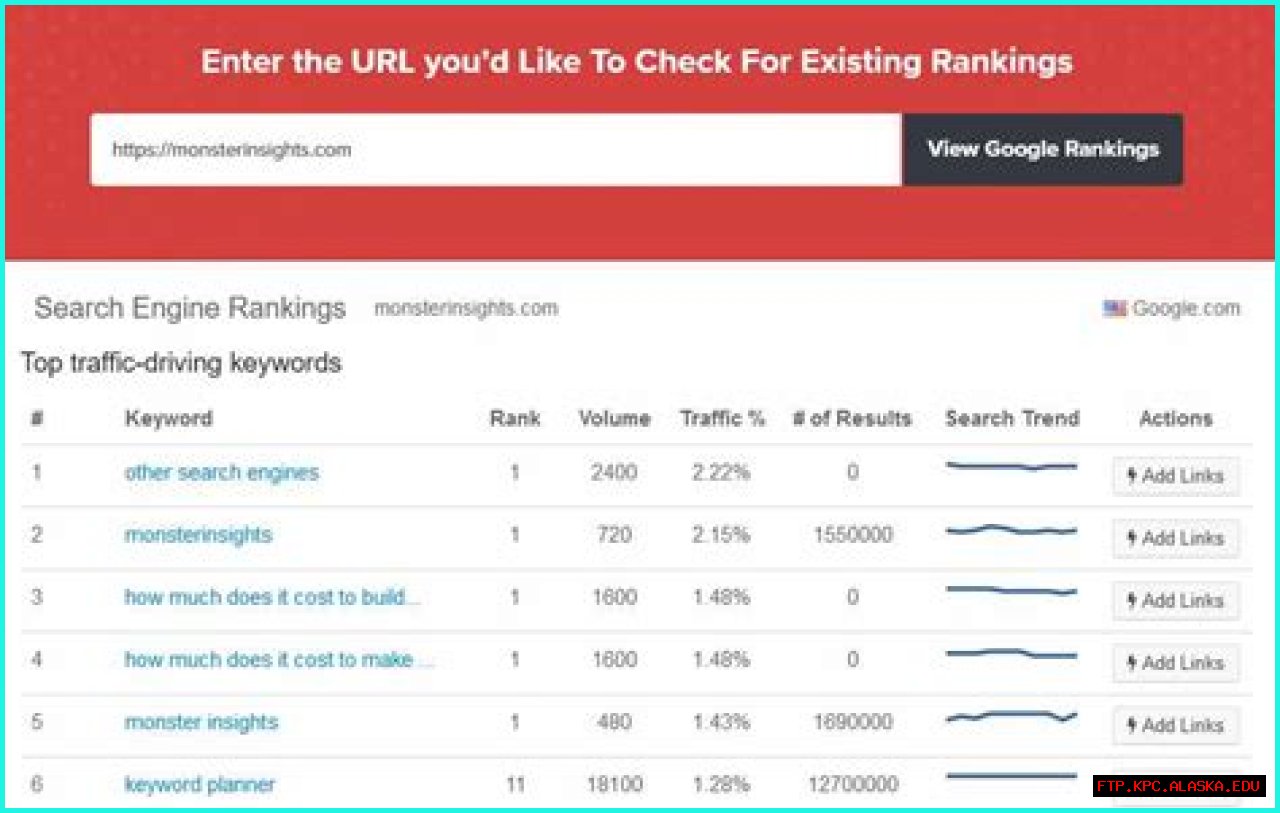Click the View Google Rankings button
The image size is (1280, 813).
(1042, 149)
